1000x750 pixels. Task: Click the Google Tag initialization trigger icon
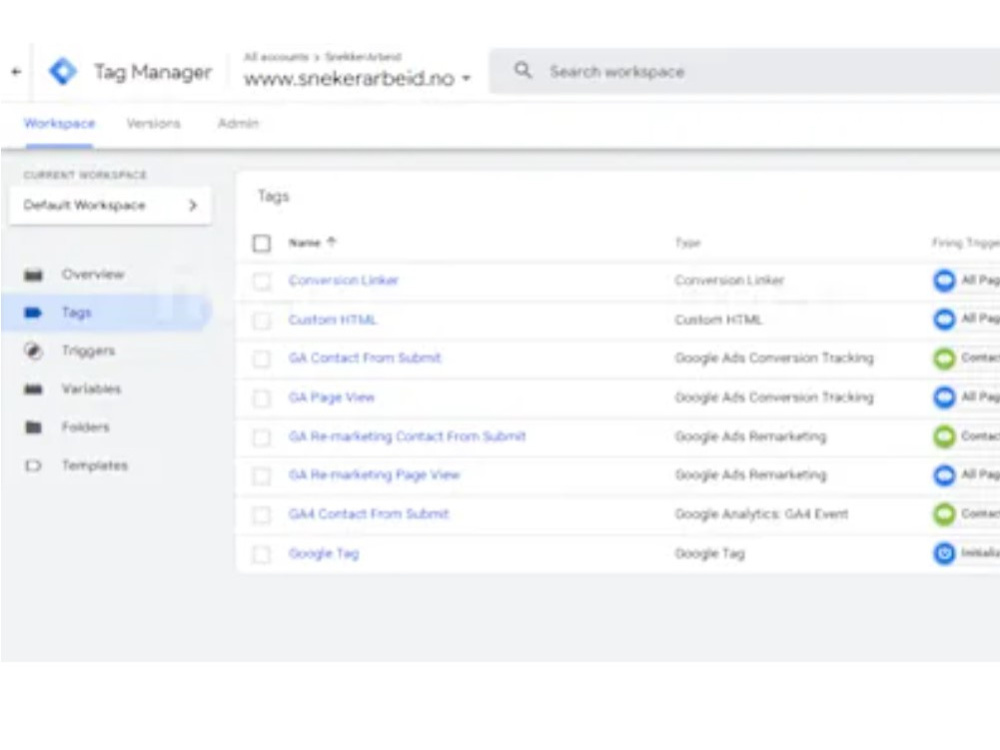[x=945, y=553]
